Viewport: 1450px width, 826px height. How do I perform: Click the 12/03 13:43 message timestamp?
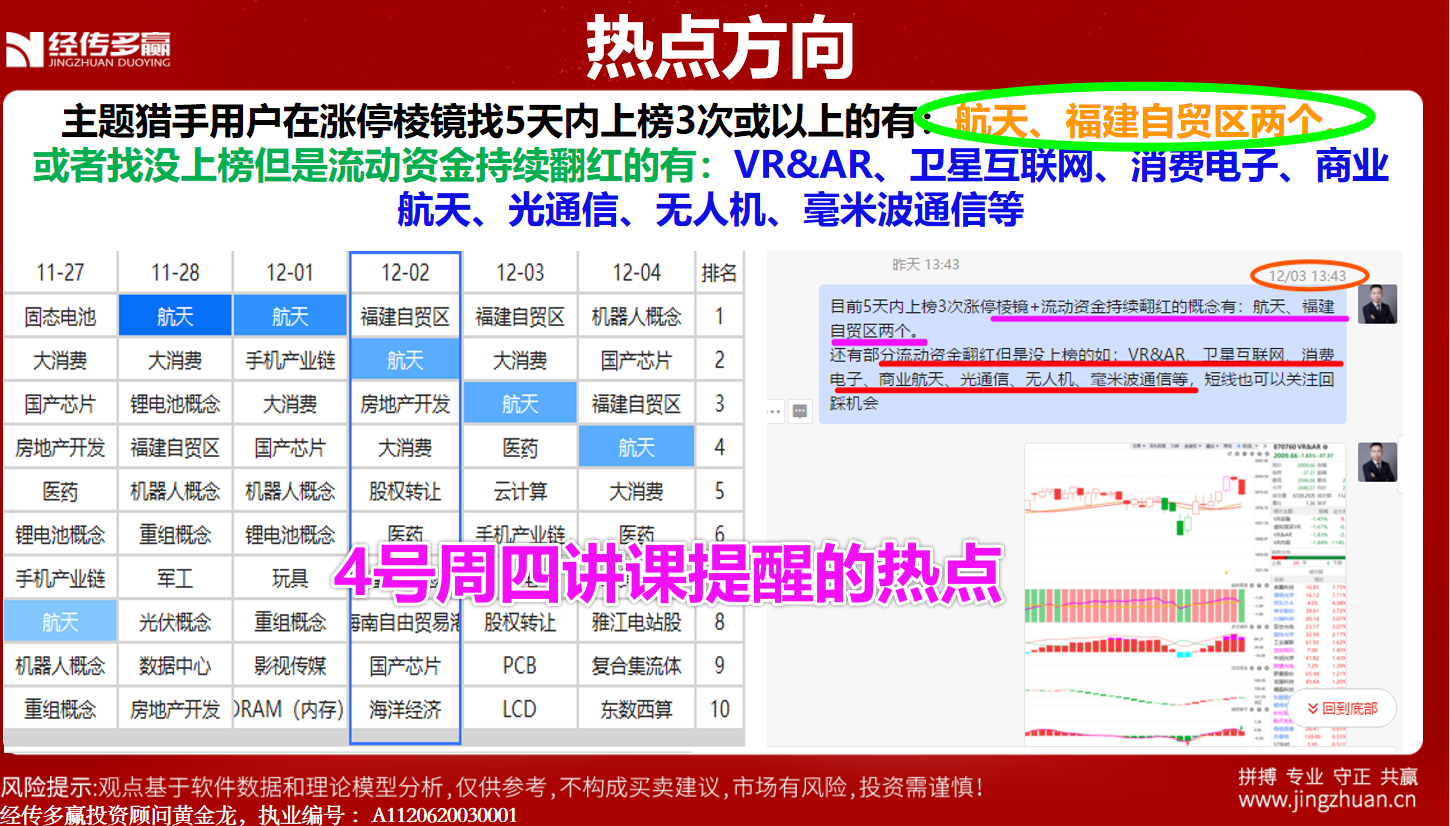(x=1308, y=275)
